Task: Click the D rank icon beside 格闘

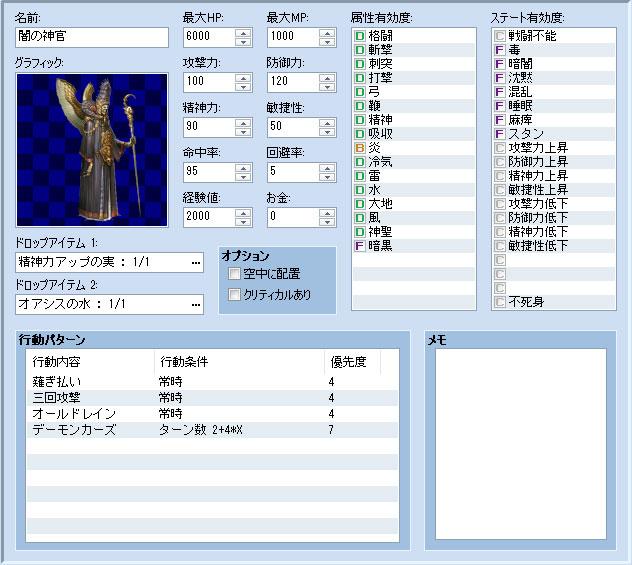Action: (360, 35)
